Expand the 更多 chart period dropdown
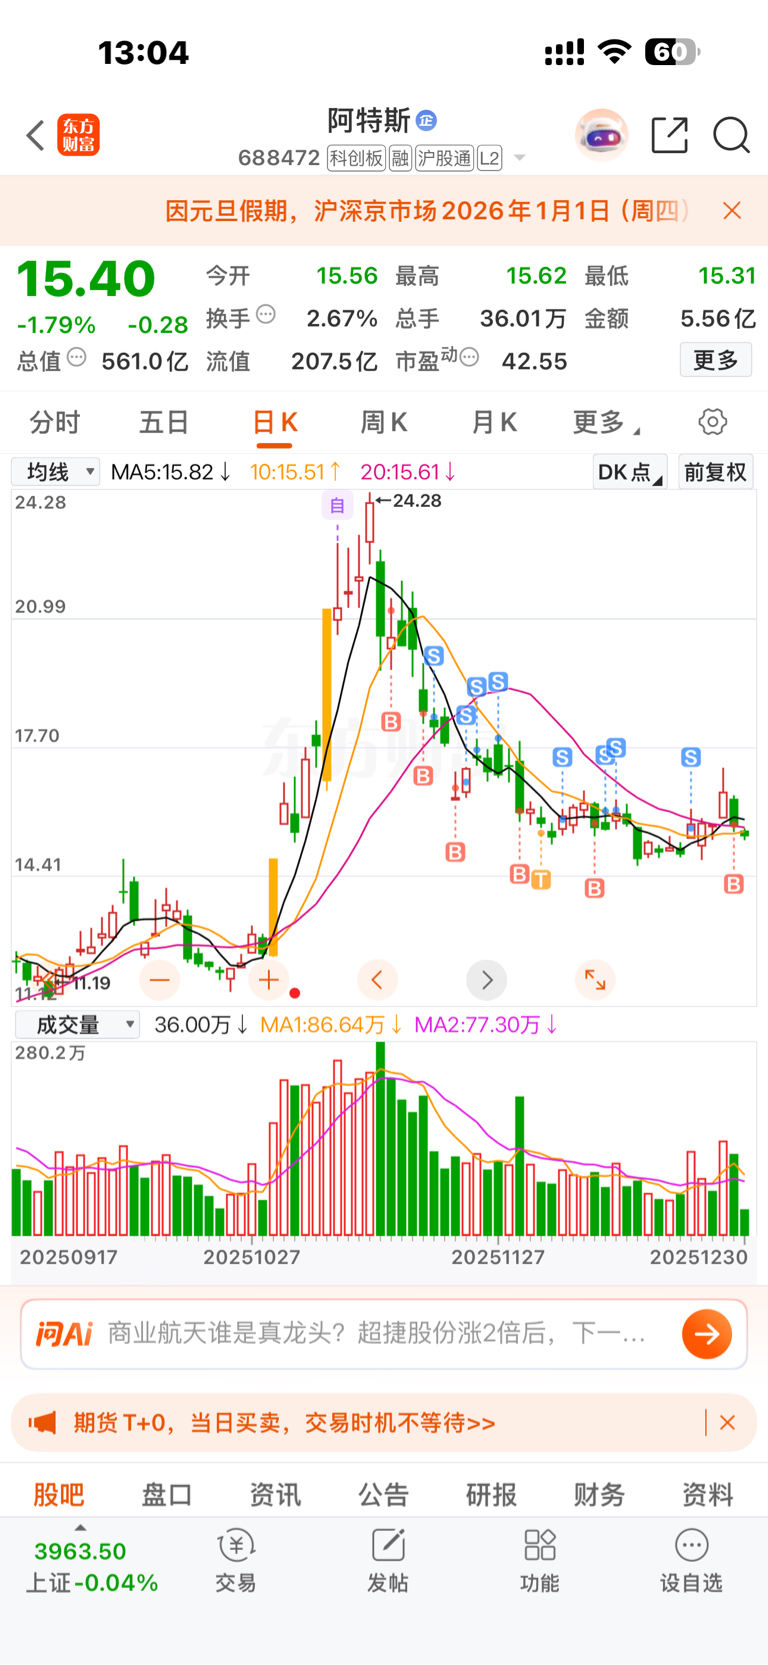The height and width of the screenshot is (1665, 768). (x=606, y=422)
